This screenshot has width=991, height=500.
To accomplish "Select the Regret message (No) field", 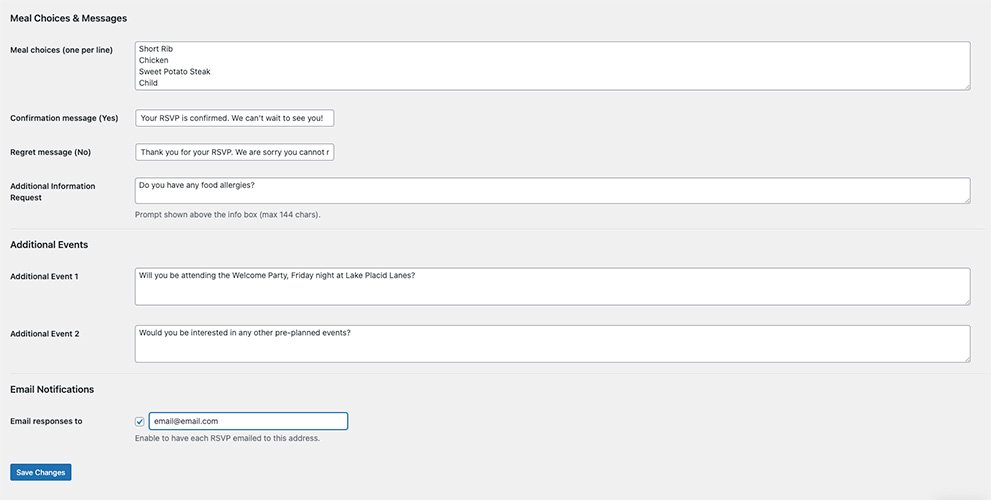I will [234, 152].
